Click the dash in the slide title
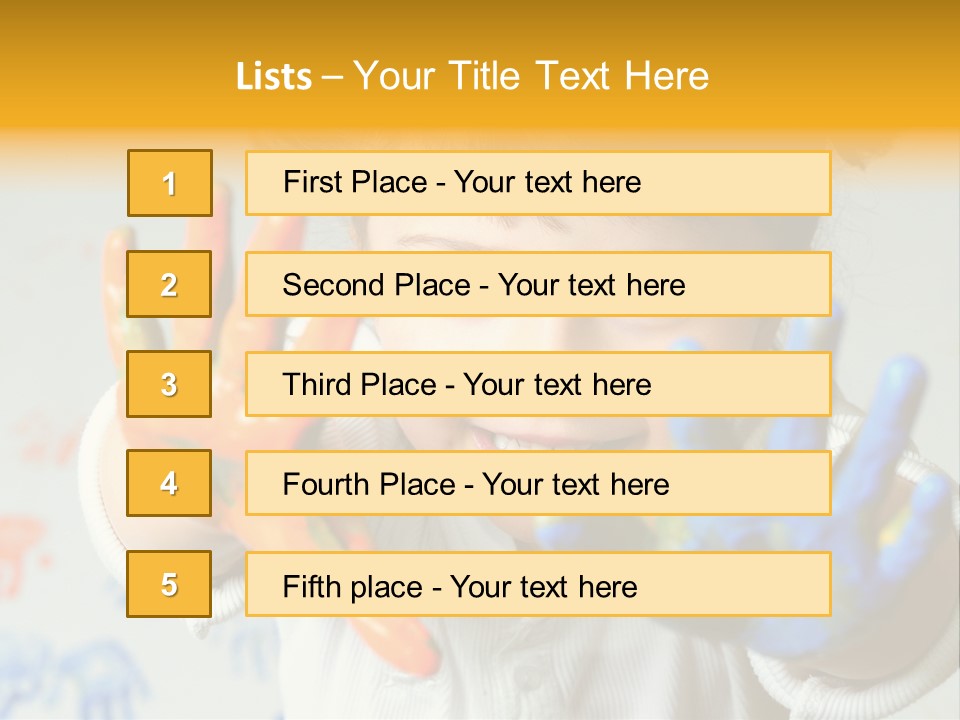Image resolution: width=960 pixels, height=720 pixels. 332,77
